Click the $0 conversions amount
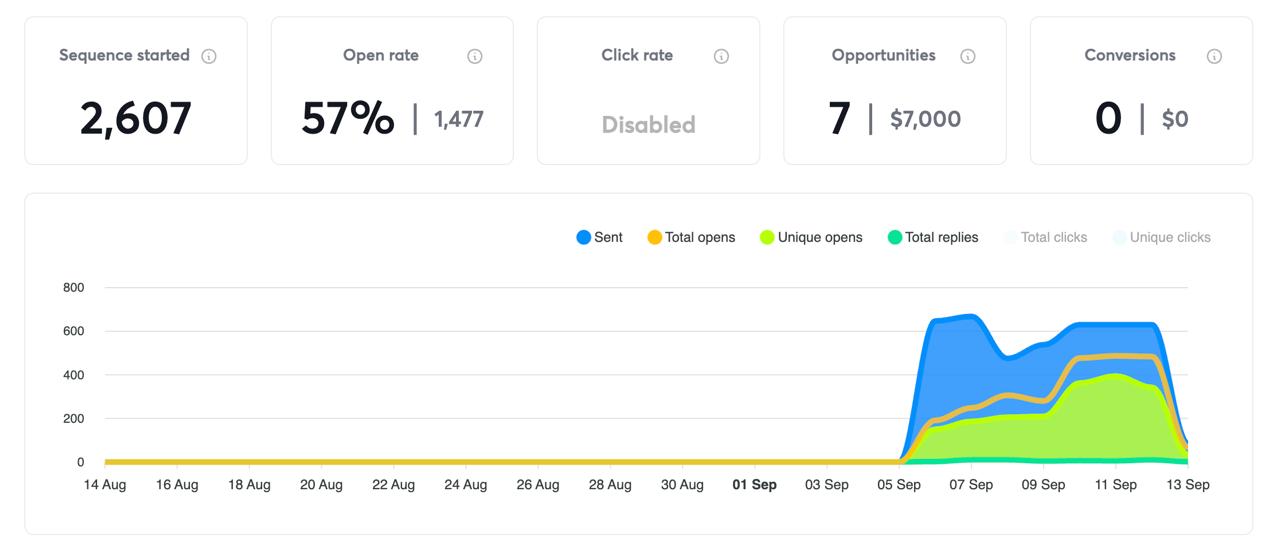This screenshot has height=549, width=1280. (x=1175, y=120)
